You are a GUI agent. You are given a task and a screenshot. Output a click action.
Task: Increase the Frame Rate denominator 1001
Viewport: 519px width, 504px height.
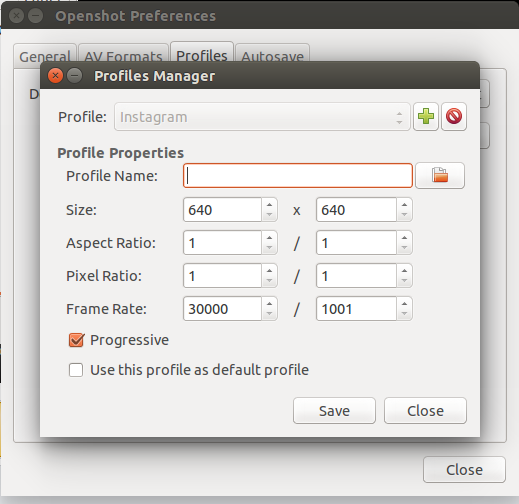(404, 304)
